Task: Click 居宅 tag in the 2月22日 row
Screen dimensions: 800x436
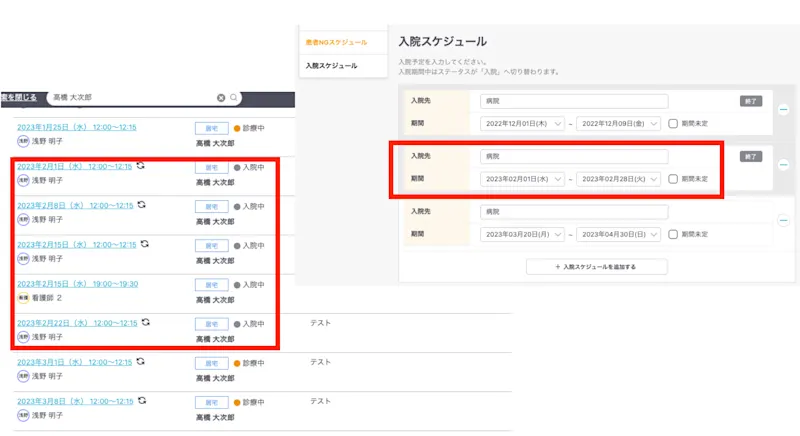Action: [212, 324]
